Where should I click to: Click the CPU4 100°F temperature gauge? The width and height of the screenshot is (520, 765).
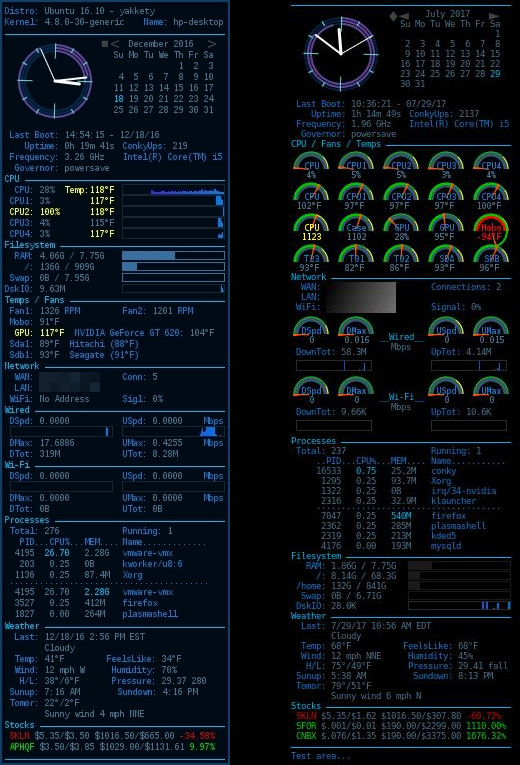[x=491, y=197]
